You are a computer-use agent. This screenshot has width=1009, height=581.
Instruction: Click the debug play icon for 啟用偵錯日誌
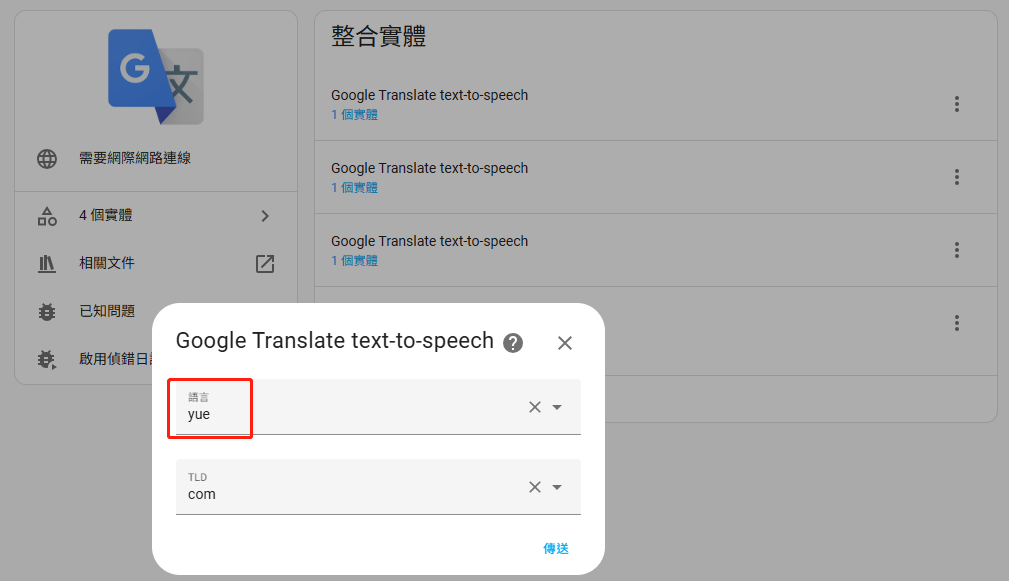tap(47, 359)
